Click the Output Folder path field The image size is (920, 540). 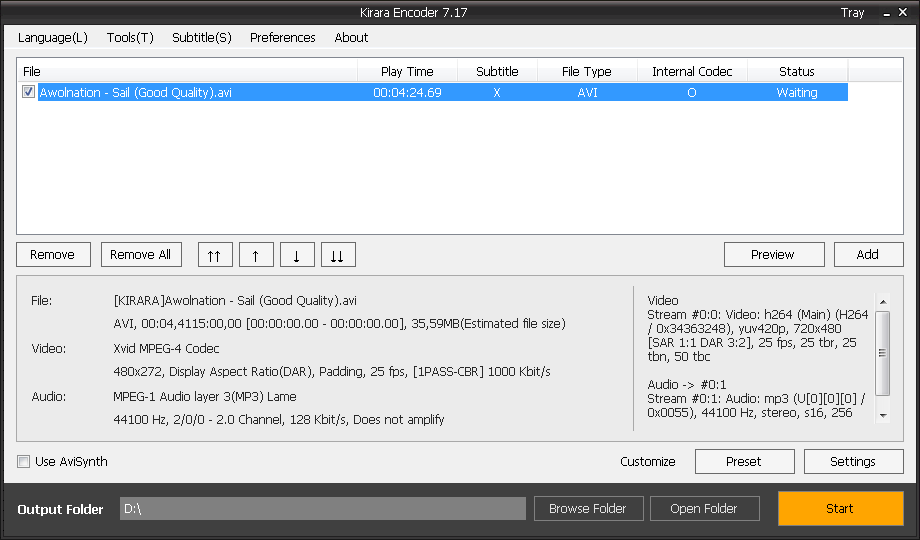323,508
